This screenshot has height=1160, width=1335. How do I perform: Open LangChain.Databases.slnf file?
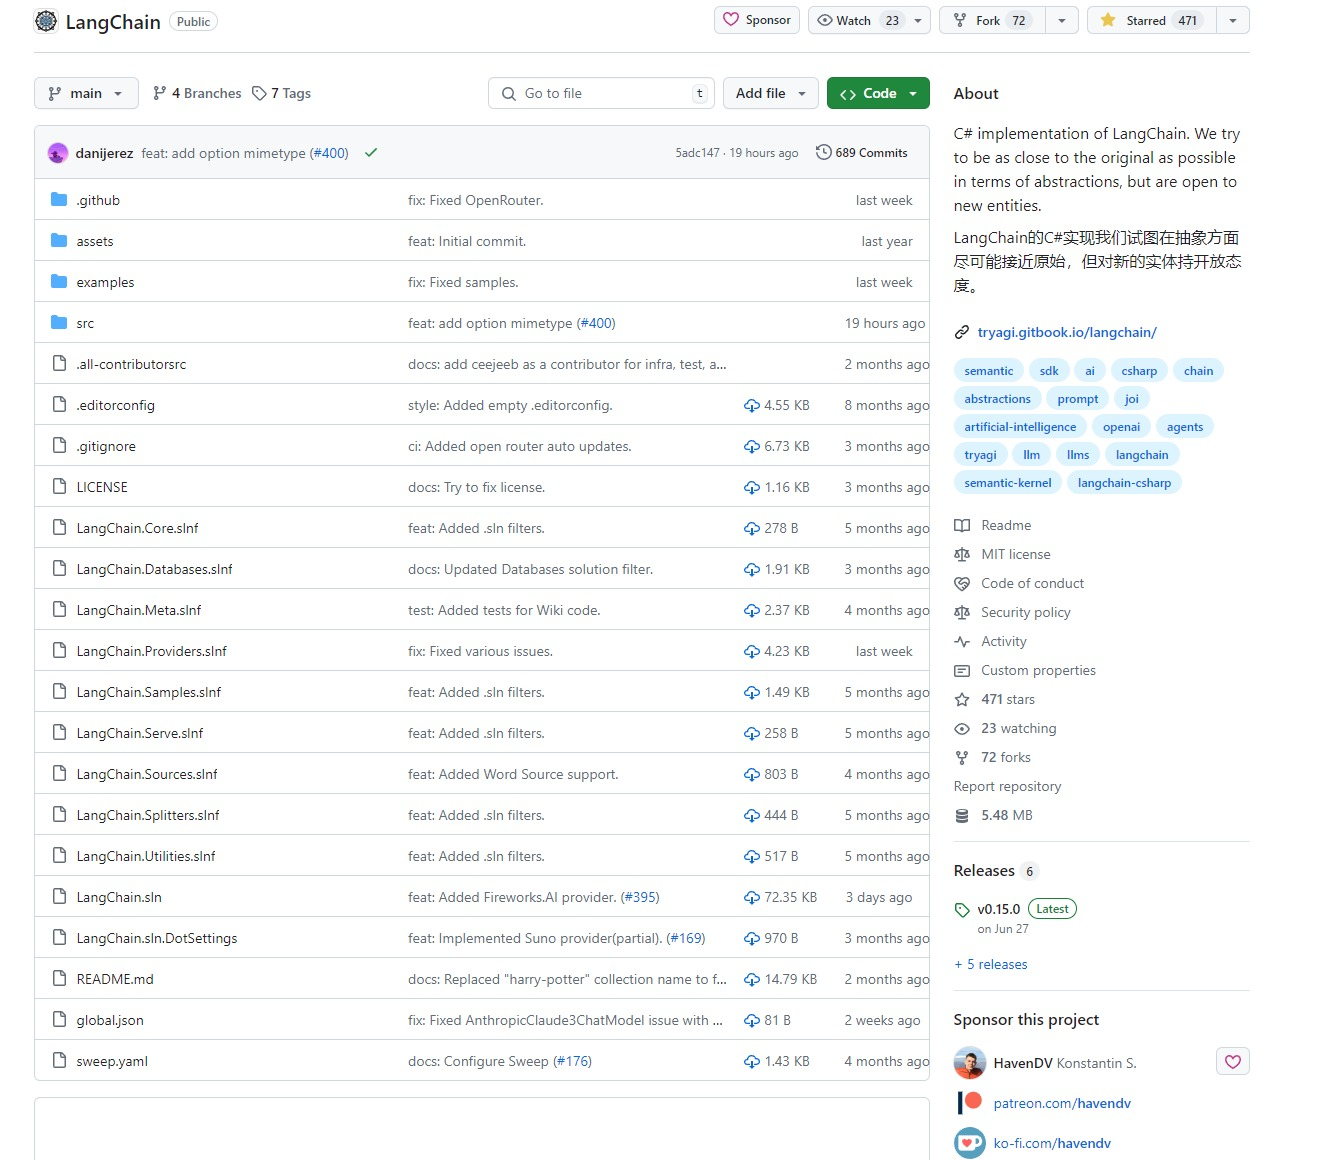[155, 569]
